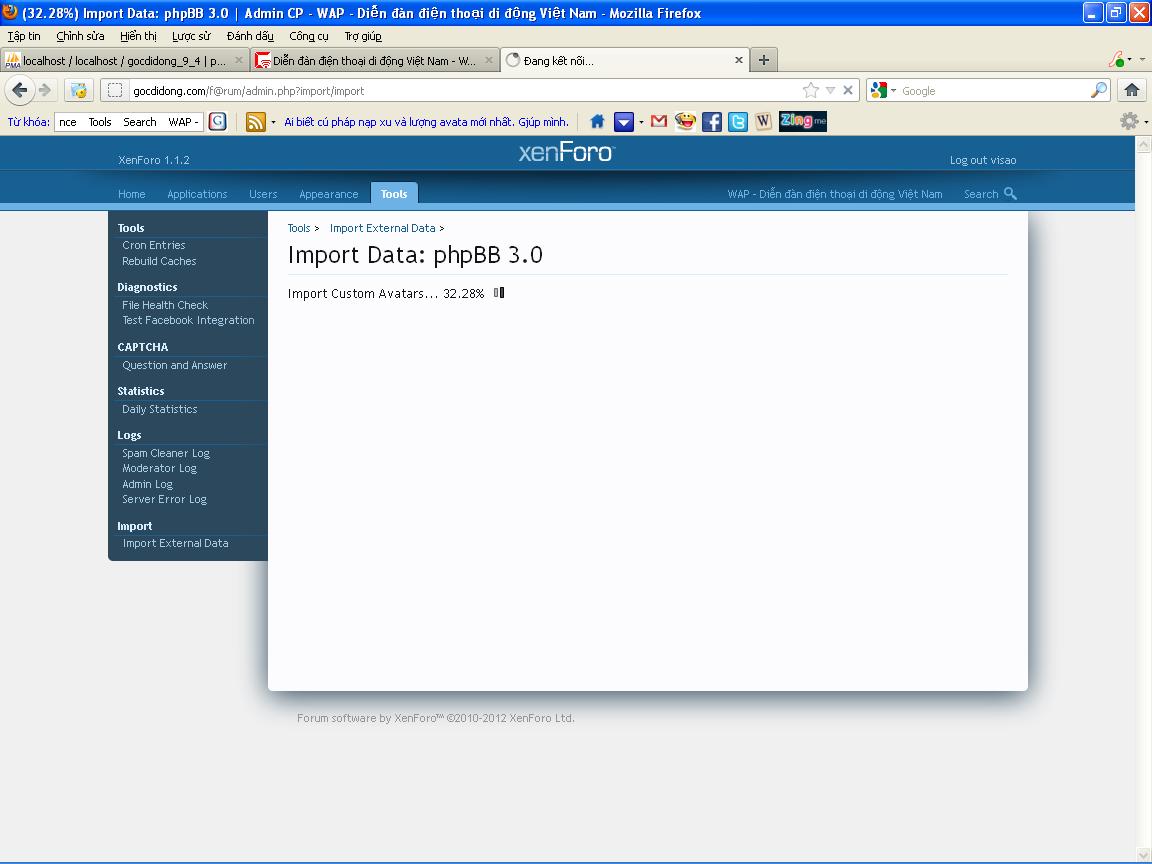Open Admin Log in sidebar
This screenshot has height=864, width=1152.
coord(147,484)
